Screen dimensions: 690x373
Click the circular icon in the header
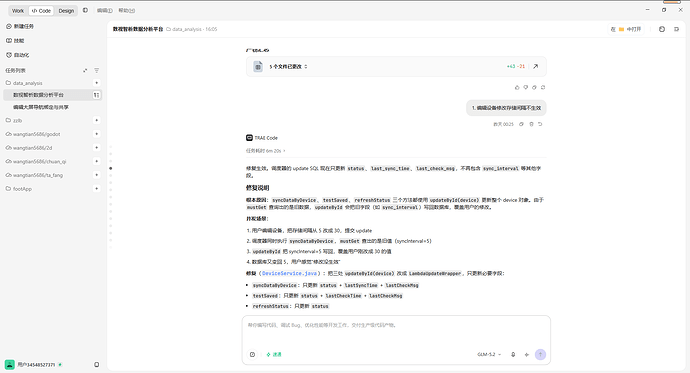pos(661,29)
